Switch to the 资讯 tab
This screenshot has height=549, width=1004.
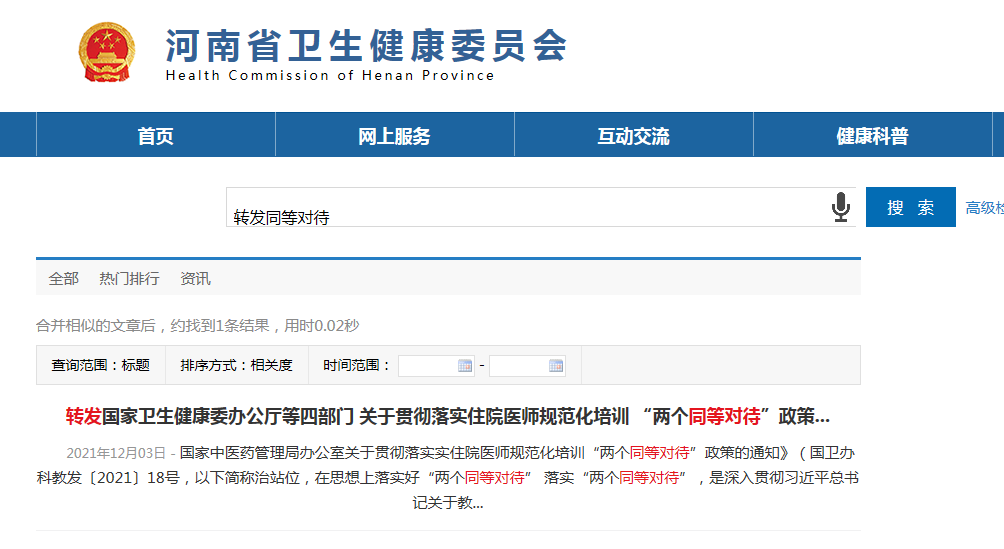[x=195, y=279]
